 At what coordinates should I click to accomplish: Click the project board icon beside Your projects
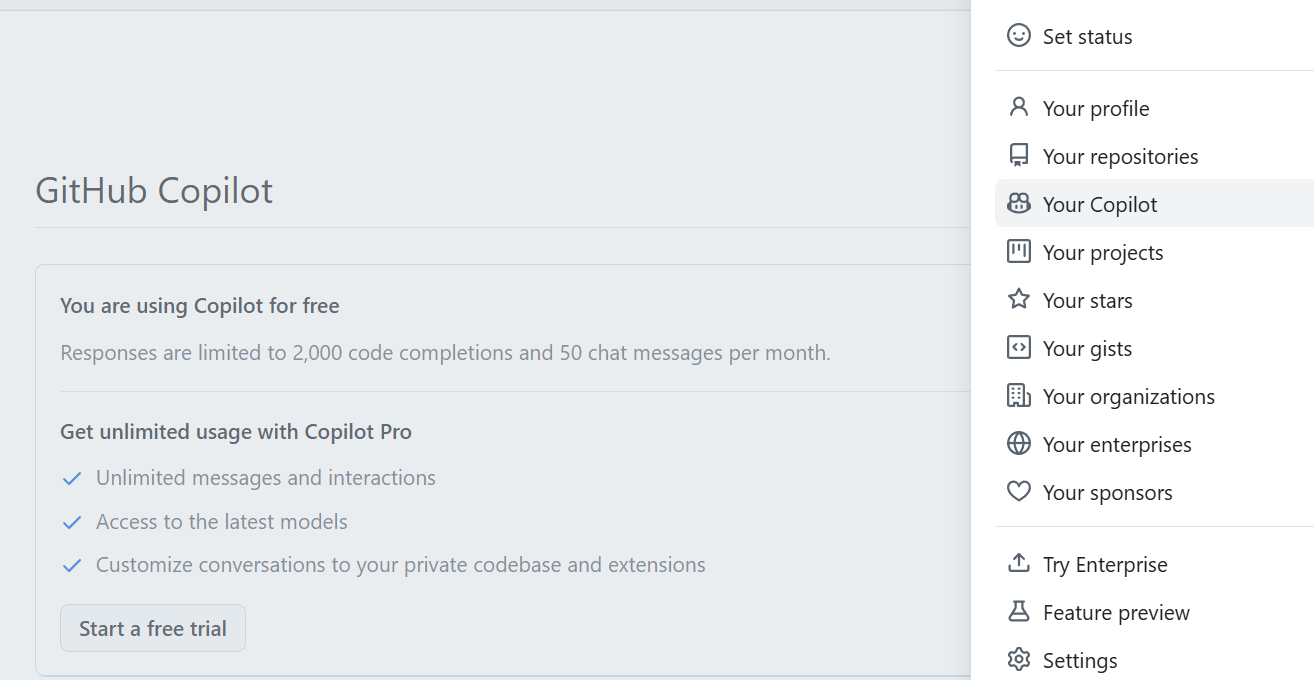1018,251
